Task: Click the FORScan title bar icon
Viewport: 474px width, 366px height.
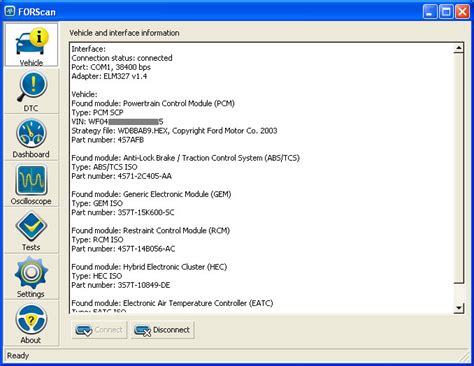Action: 10,11
